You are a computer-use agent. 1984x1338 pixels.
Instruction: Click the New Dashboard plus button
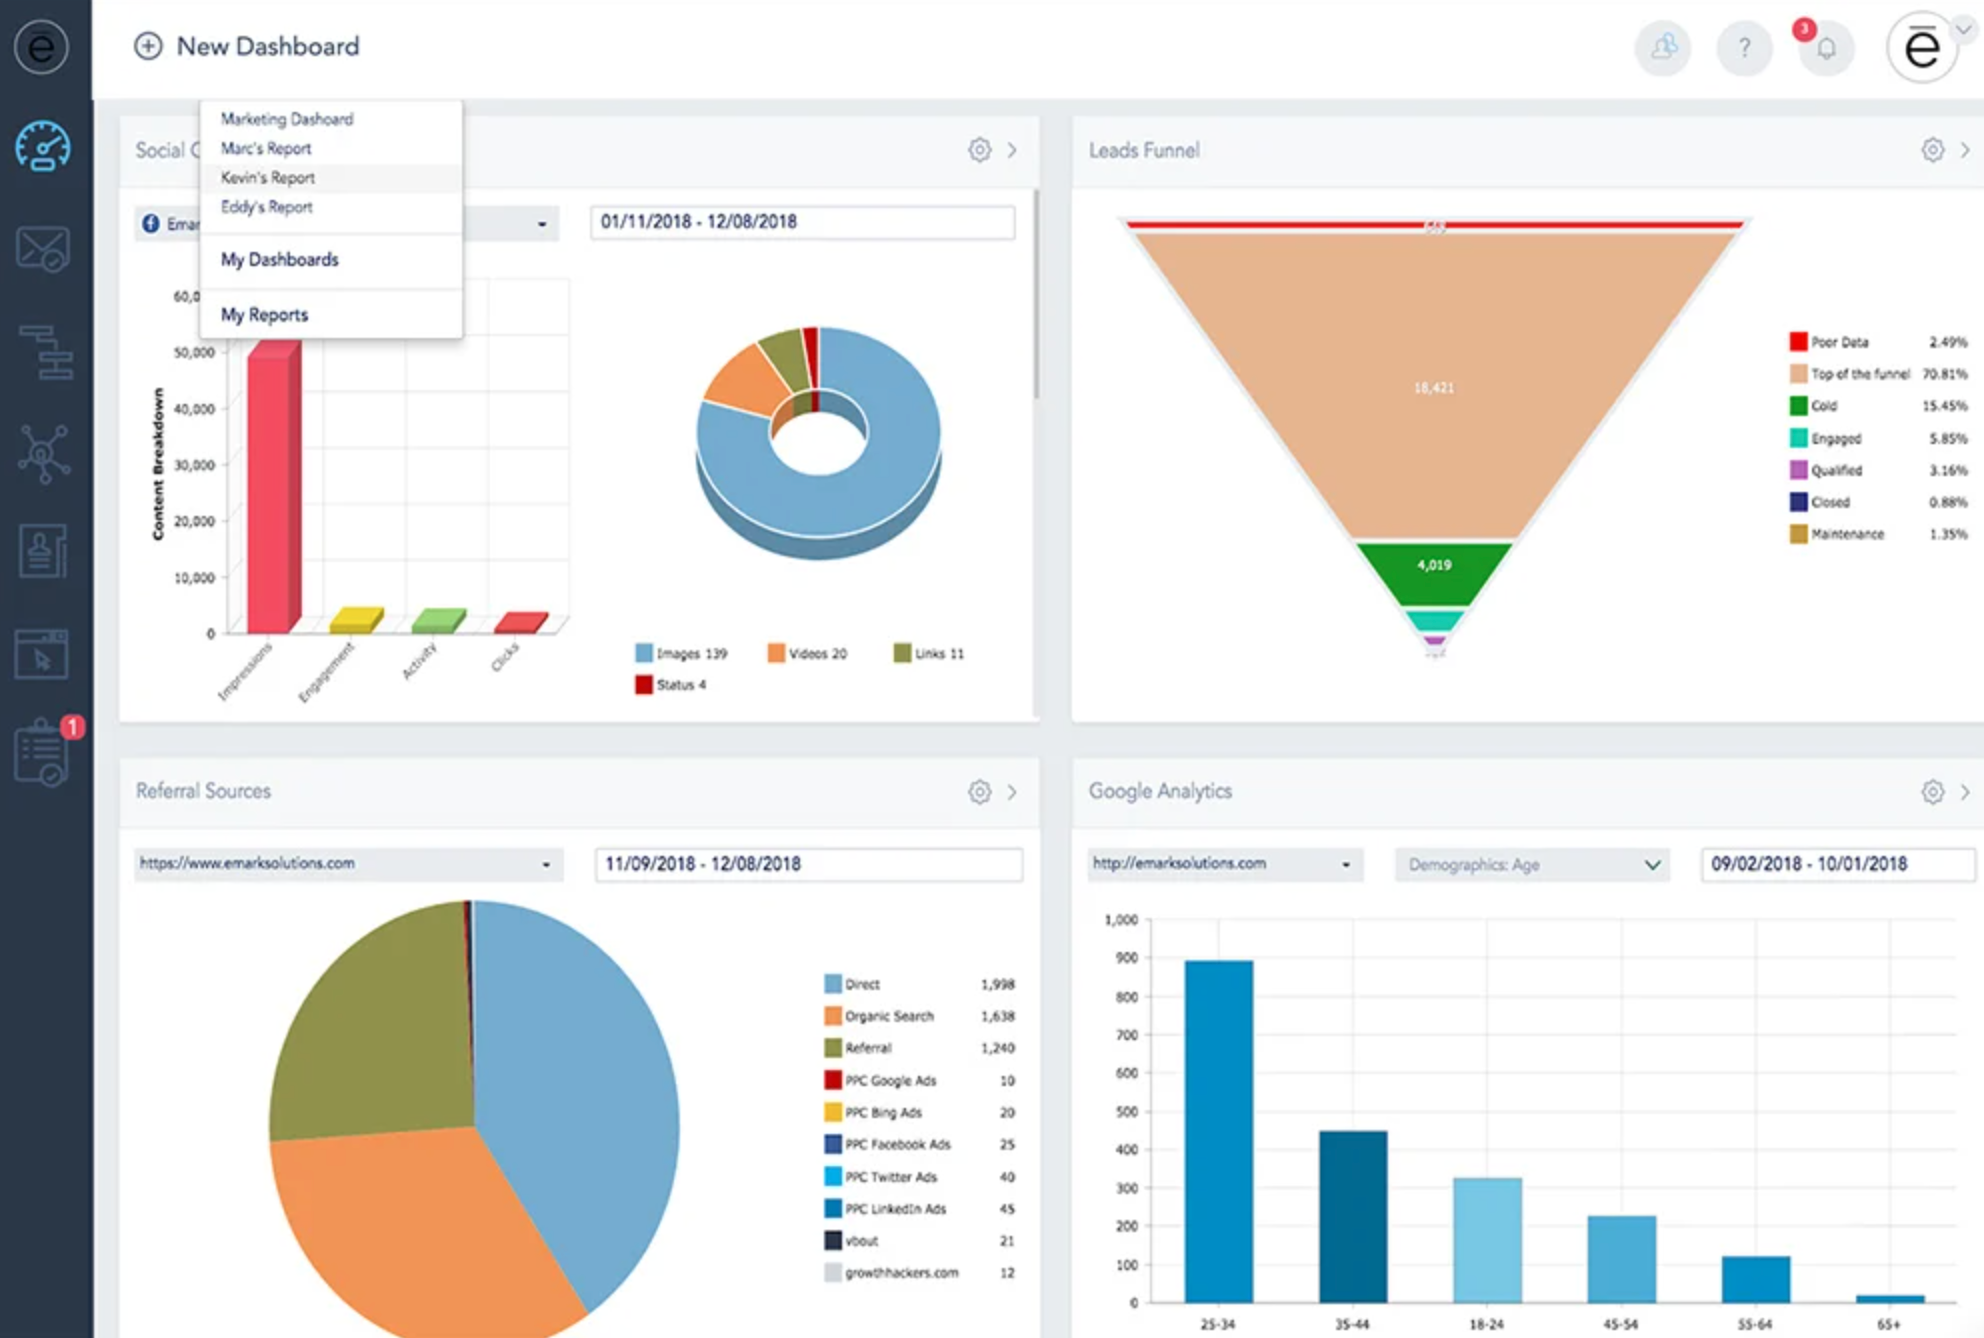tap(148, 46)
